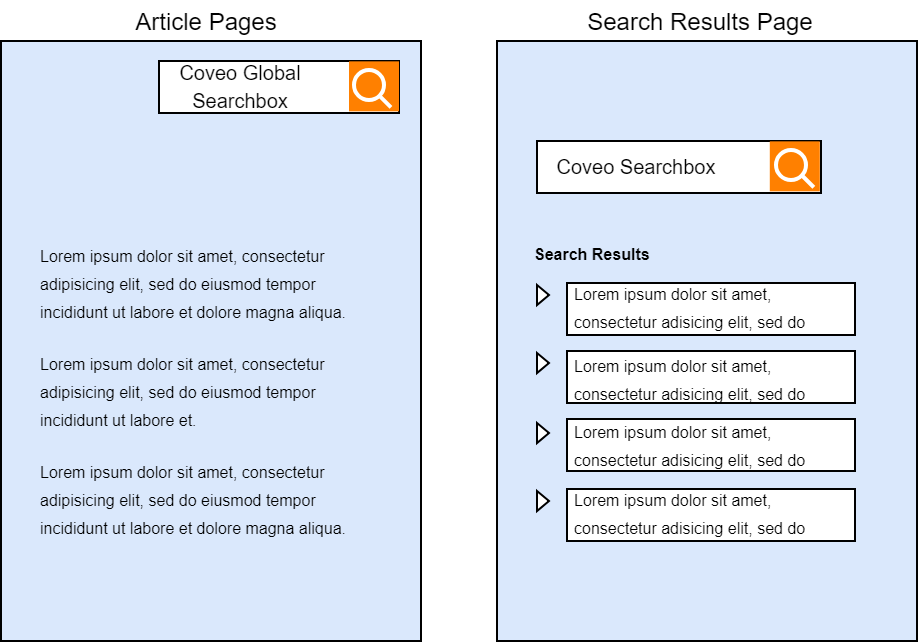Click the first article paragraph

pyautogui.click(x=193, y=284)
